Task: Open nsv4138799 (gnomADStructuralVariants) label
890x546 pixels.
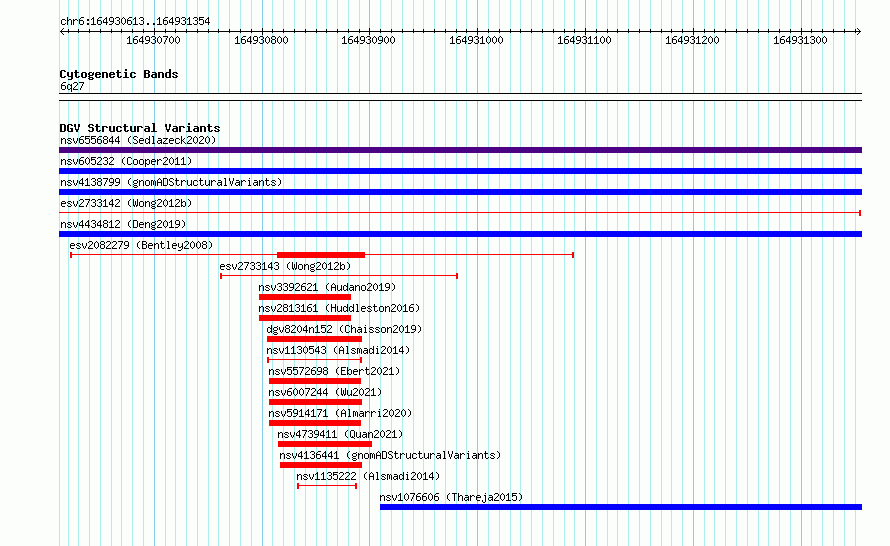Action: click(x=171, y=182)
